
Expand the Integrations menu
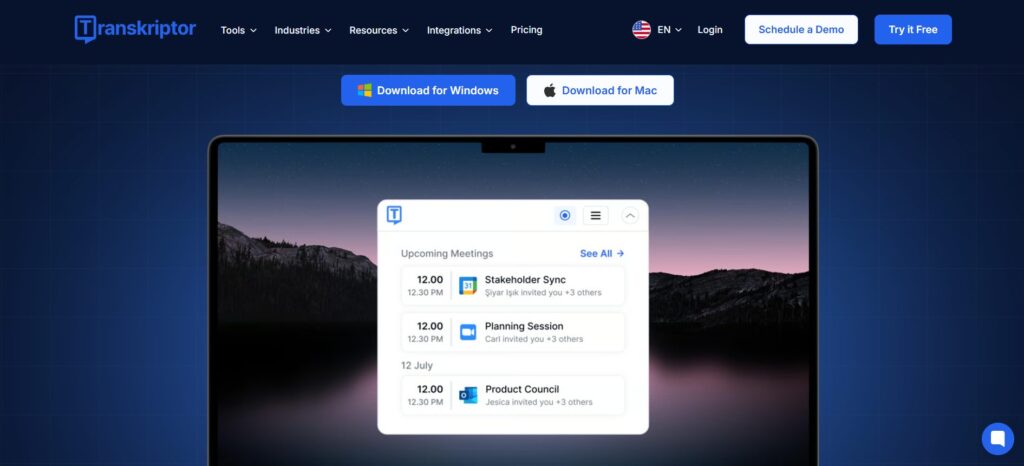coord(460,30)
